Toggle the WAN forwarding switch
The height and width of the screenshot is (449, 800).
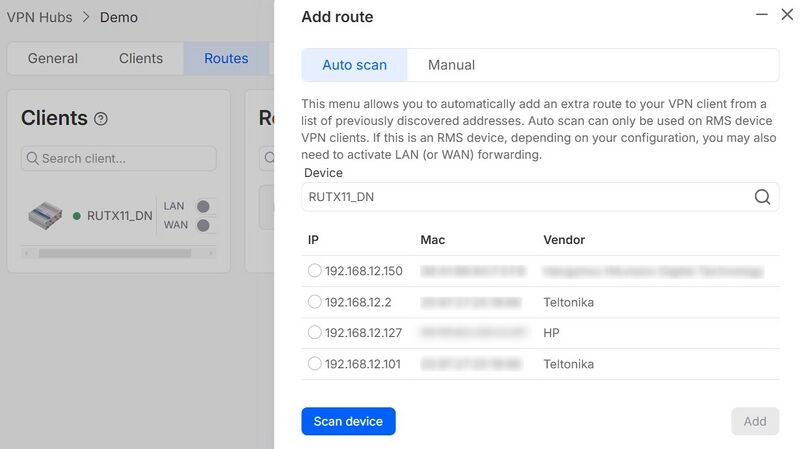204,225
